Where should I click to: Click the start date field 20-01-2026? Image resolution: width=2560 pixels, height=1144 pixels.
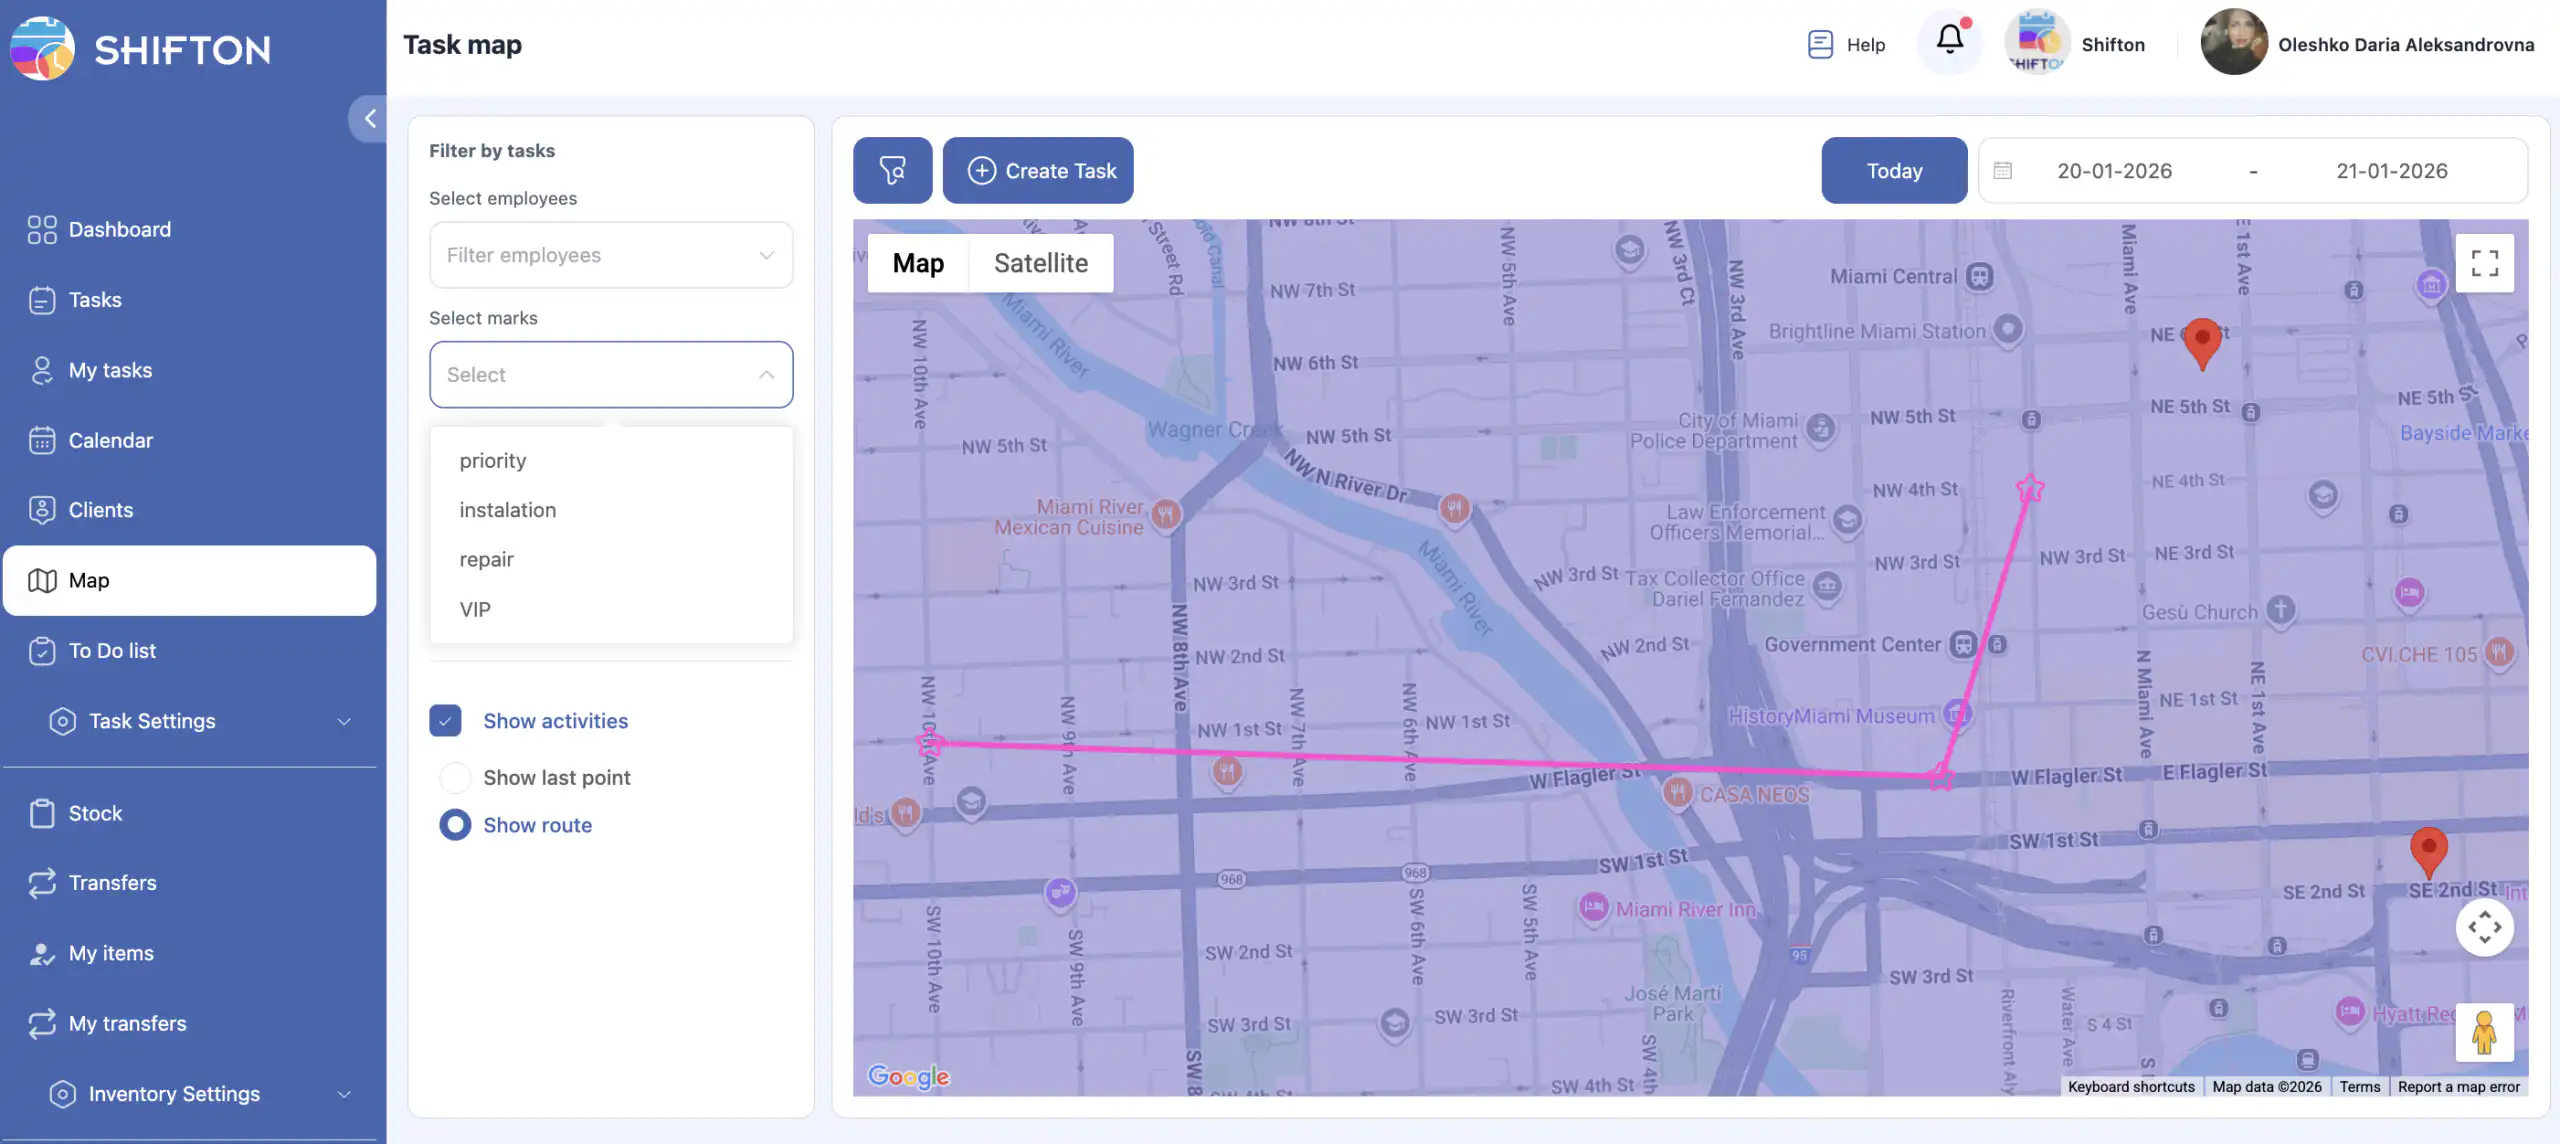tap(2114, 170)
